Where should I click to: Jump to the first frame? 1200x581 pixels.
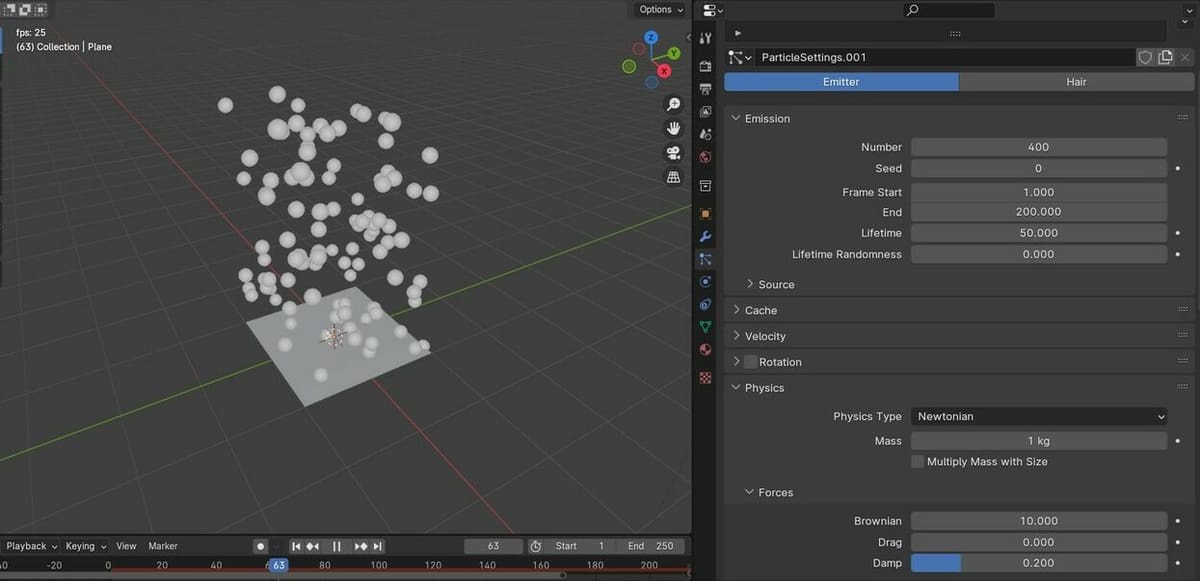click(296, 546)
